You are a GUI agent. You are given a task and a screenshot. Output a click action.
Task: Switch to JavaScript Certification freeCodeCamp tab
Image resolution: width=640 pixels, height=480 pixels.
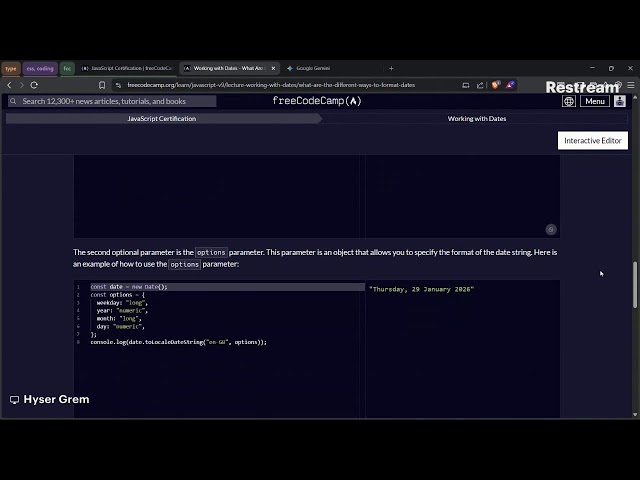pos(127,68)
